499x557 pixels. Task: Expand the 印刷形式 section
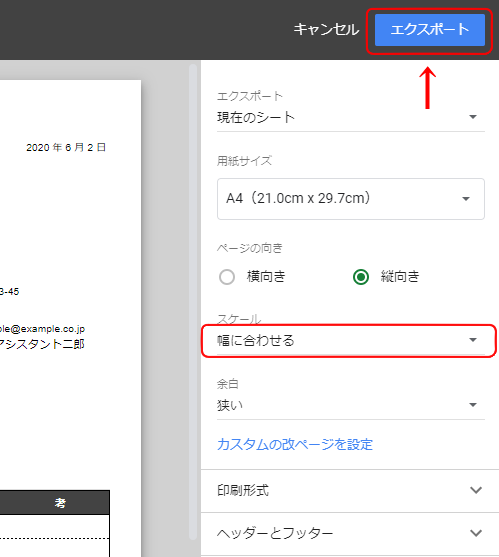(350, 491)
